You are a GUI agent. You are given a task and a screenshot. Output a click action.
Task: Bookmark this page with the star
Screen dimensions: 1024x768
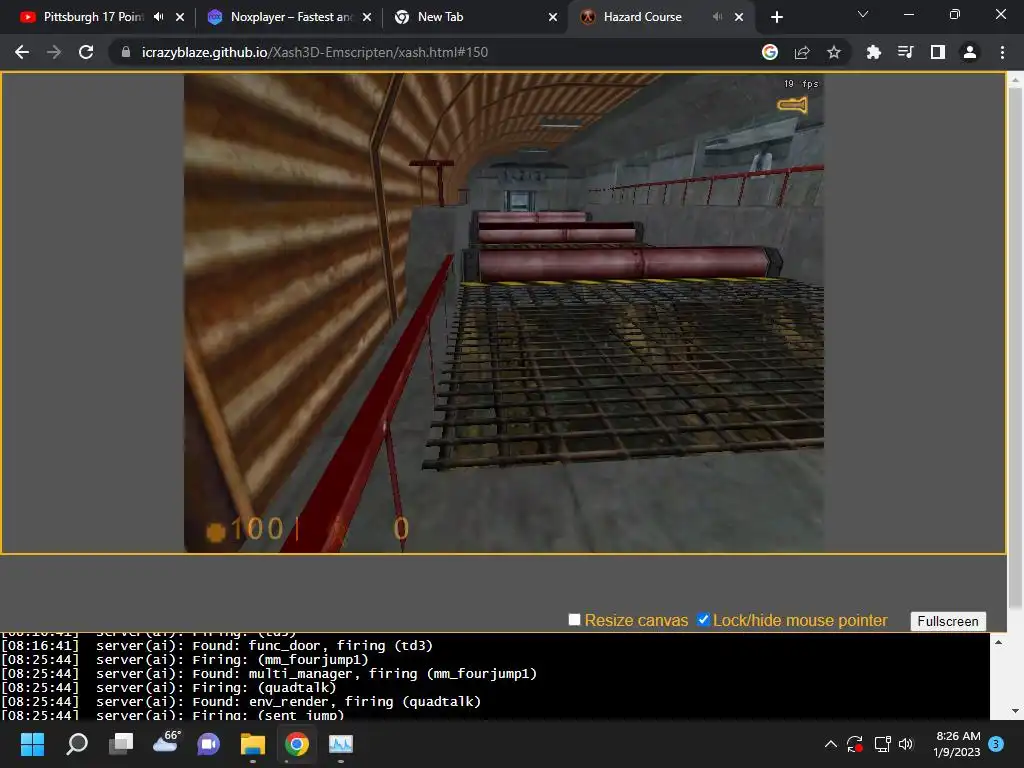[x=833, y=52]
